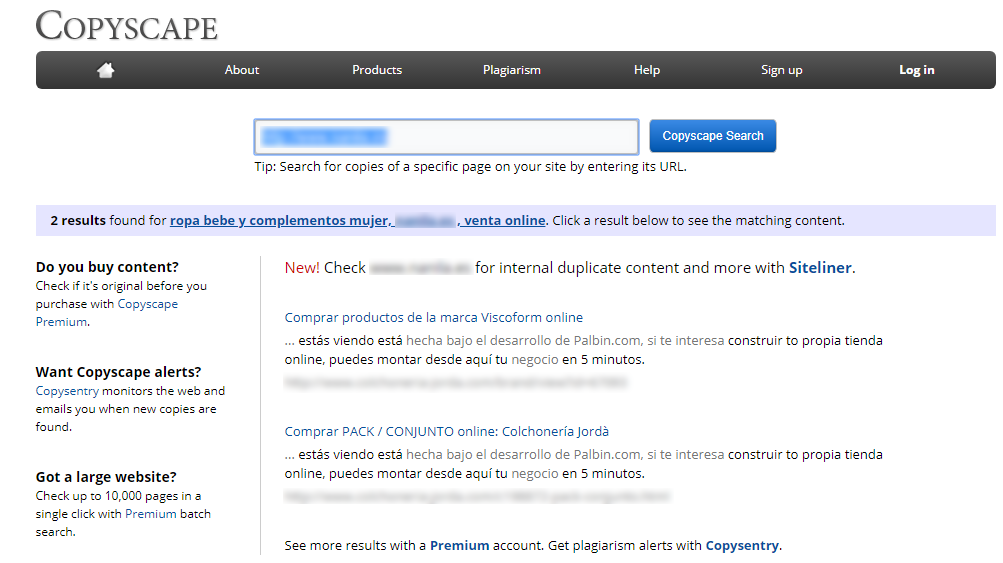The width and height of the screenshot is (1003, 563).
Task: Open the Log in page
Action: 917,70
